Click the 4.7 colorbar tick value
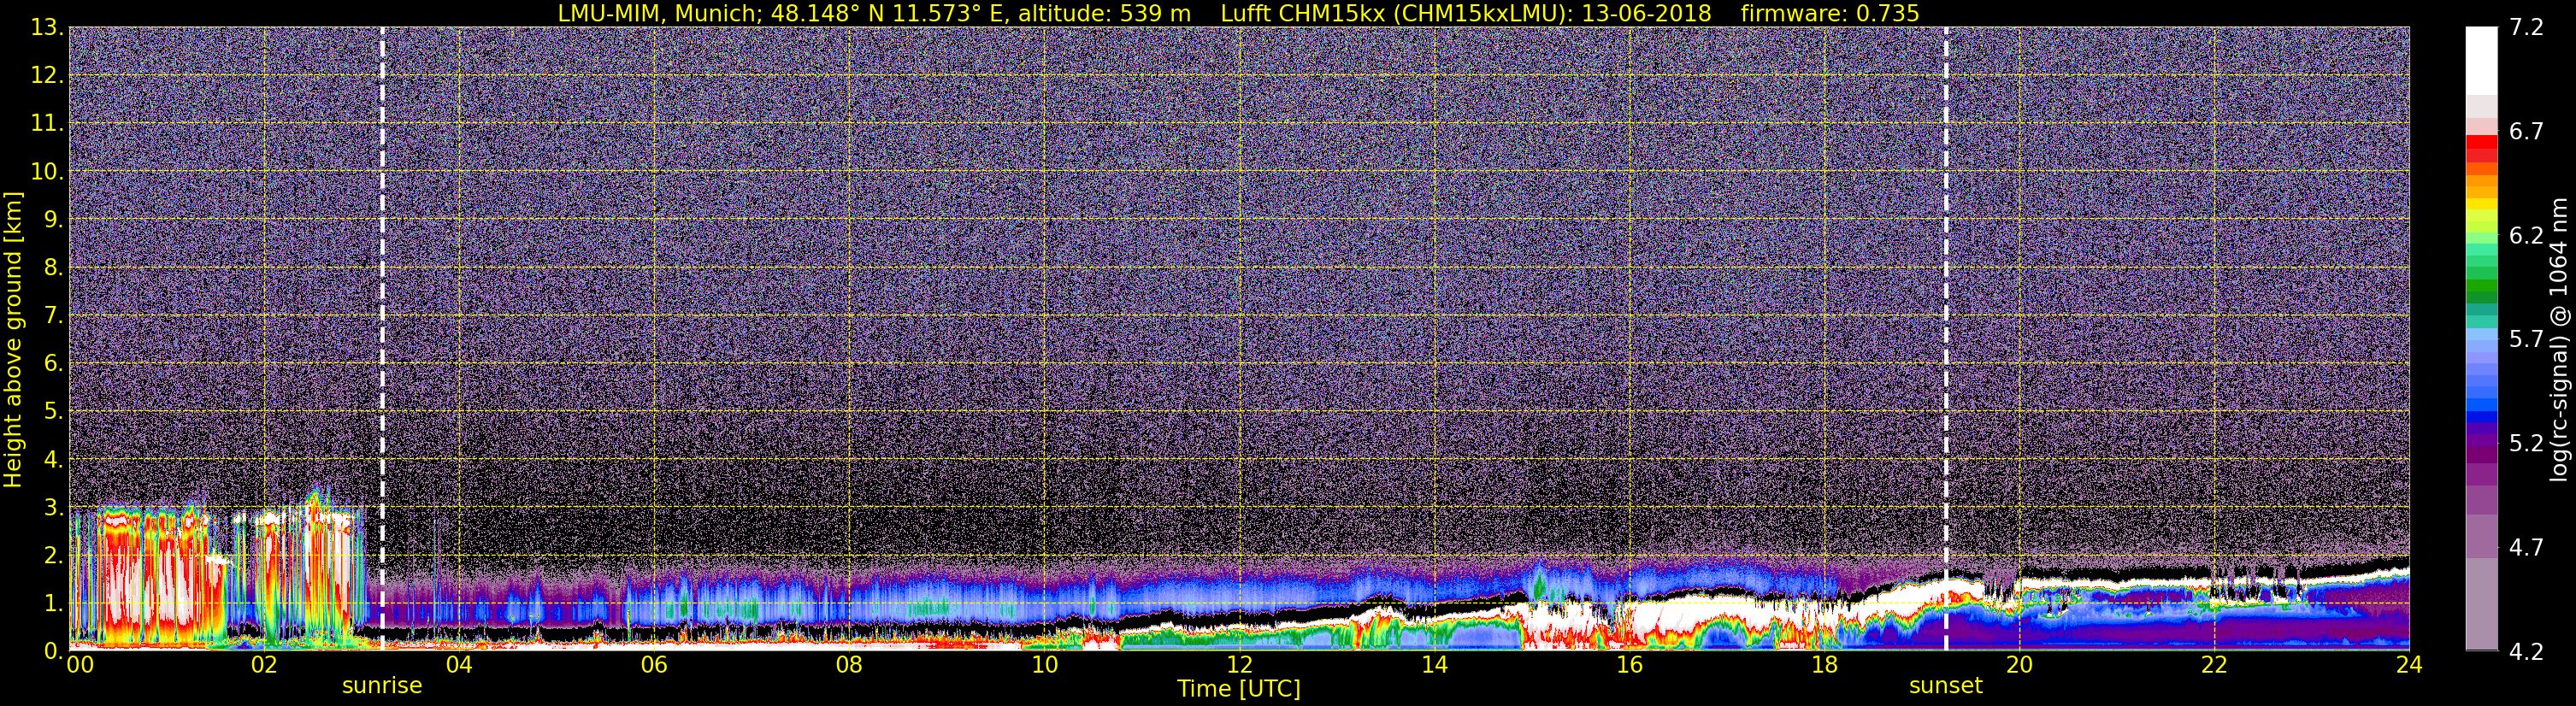The height and width of the screenshot is (706, 2576). 2526,548
